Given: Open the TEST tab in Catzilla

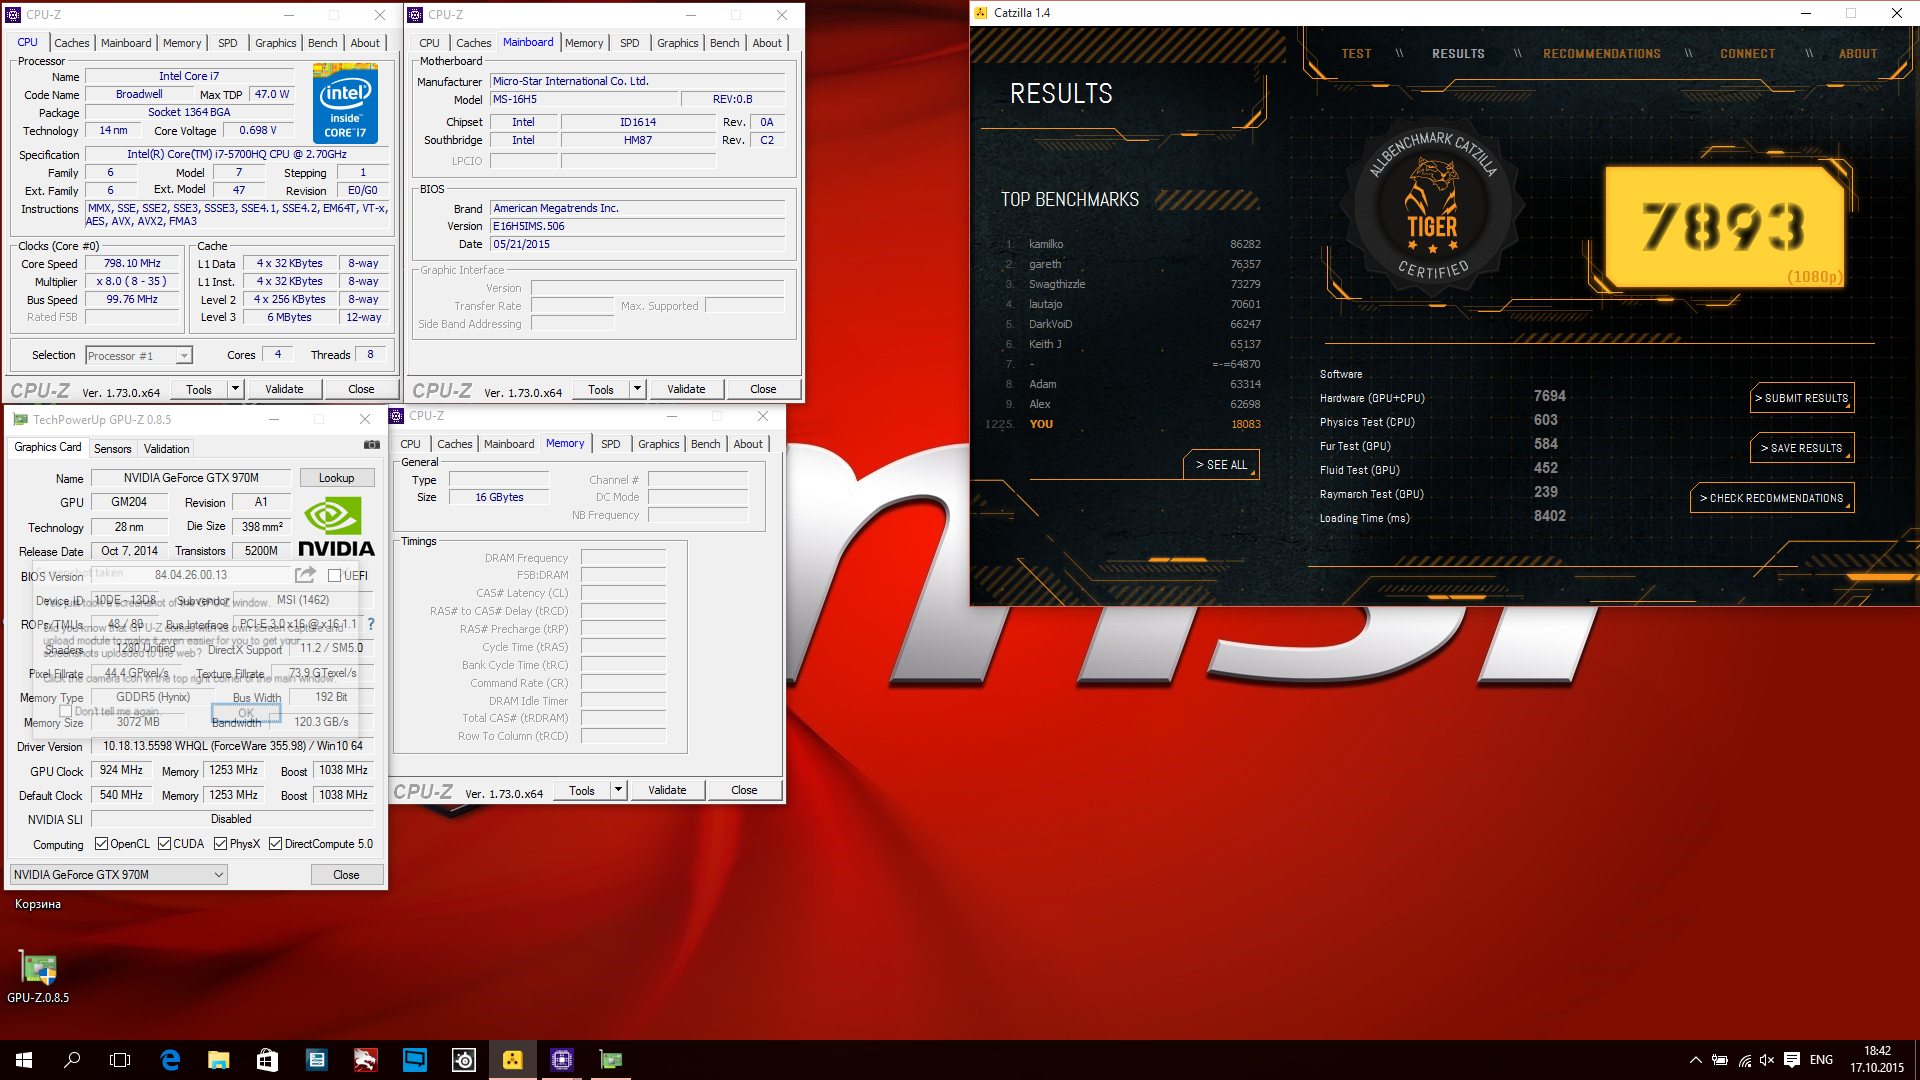Looking at the screenshot, I should tap(1357, 54).
